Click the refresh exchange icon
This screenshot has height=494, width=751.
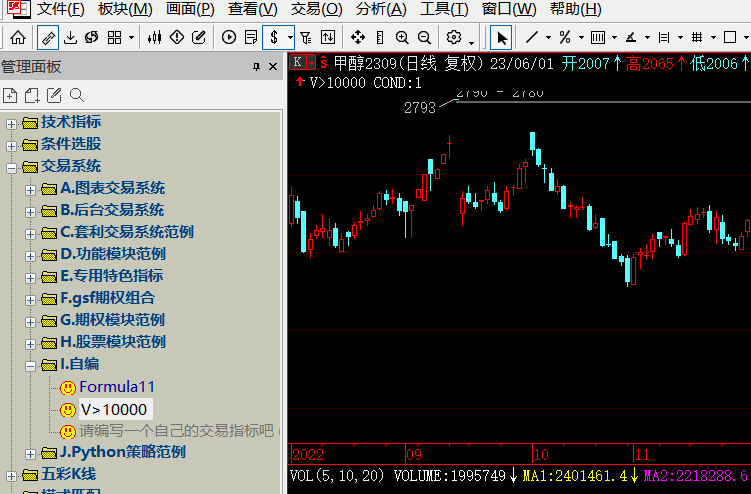[x=91, y=37]
